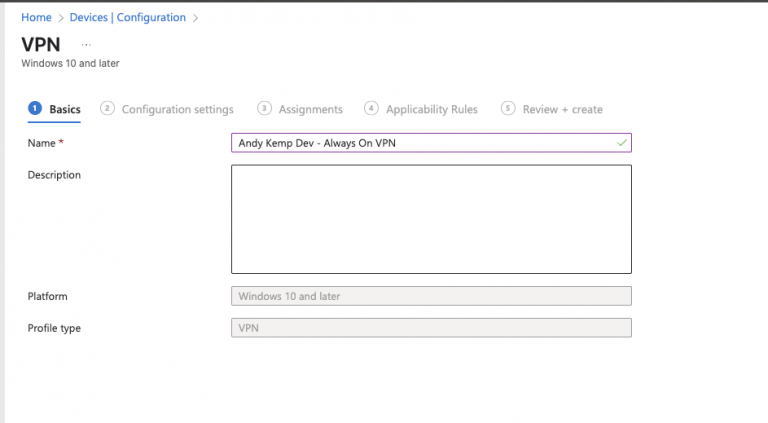
Task: Open the Assignments tab
Action: click(x=310, y=109)
